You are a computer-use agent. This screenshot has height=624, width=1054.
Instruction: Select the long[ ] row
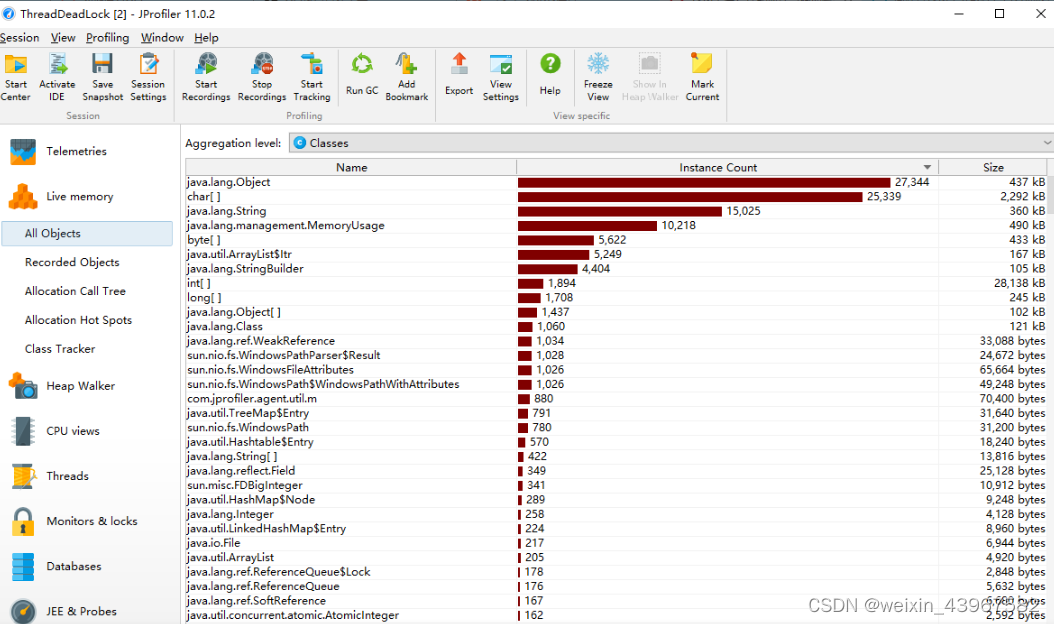pyautogui.click(x=616, y=298)
